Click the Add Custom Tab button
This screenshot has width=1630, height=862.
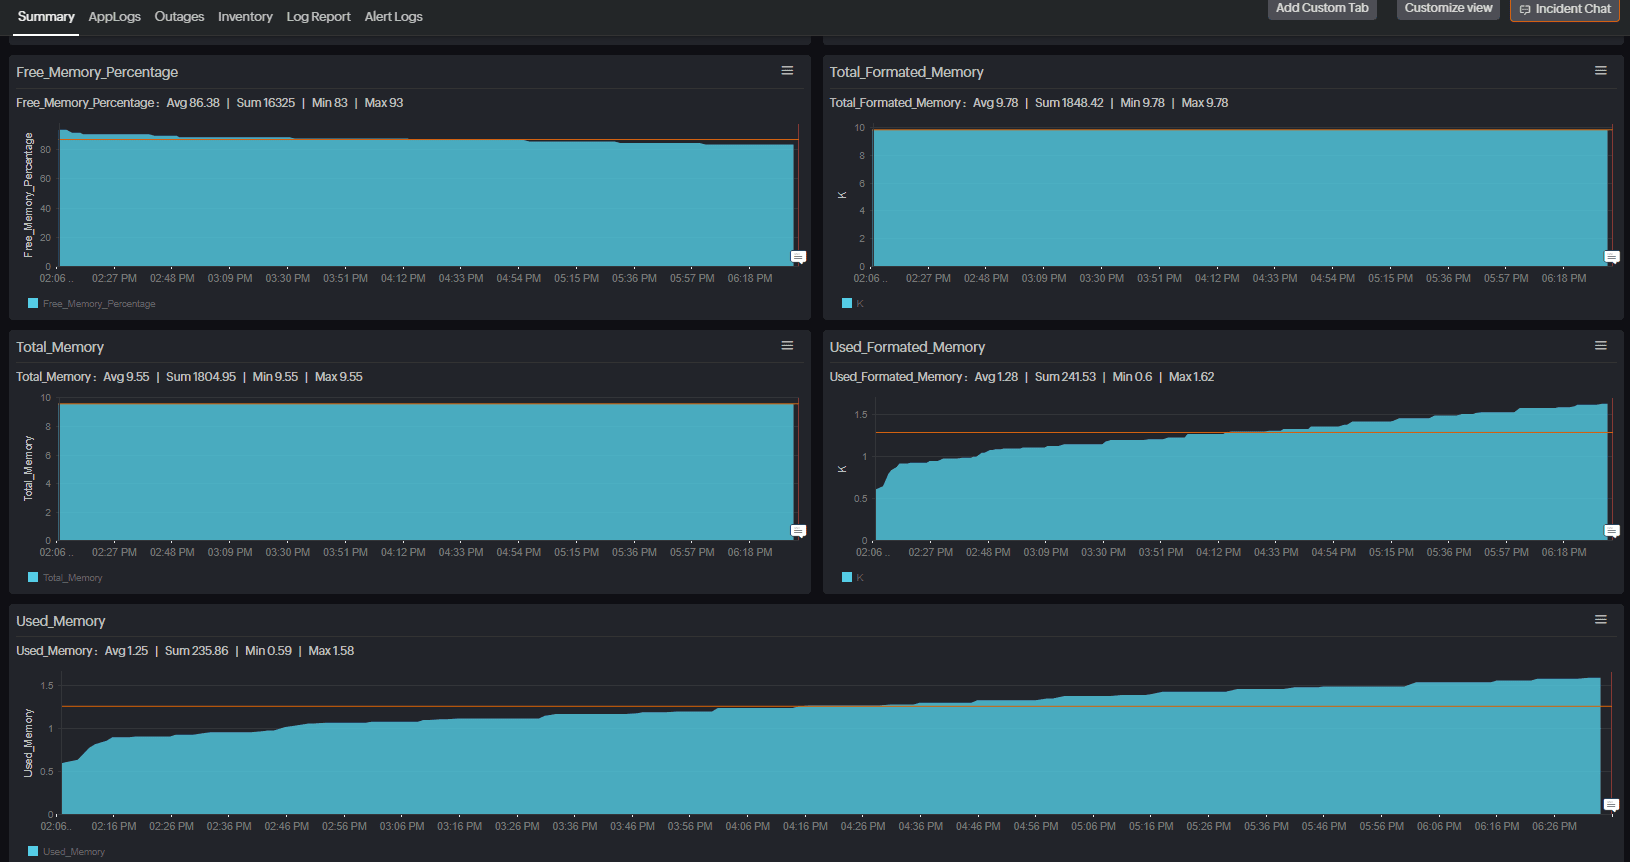pos(1322,8)
